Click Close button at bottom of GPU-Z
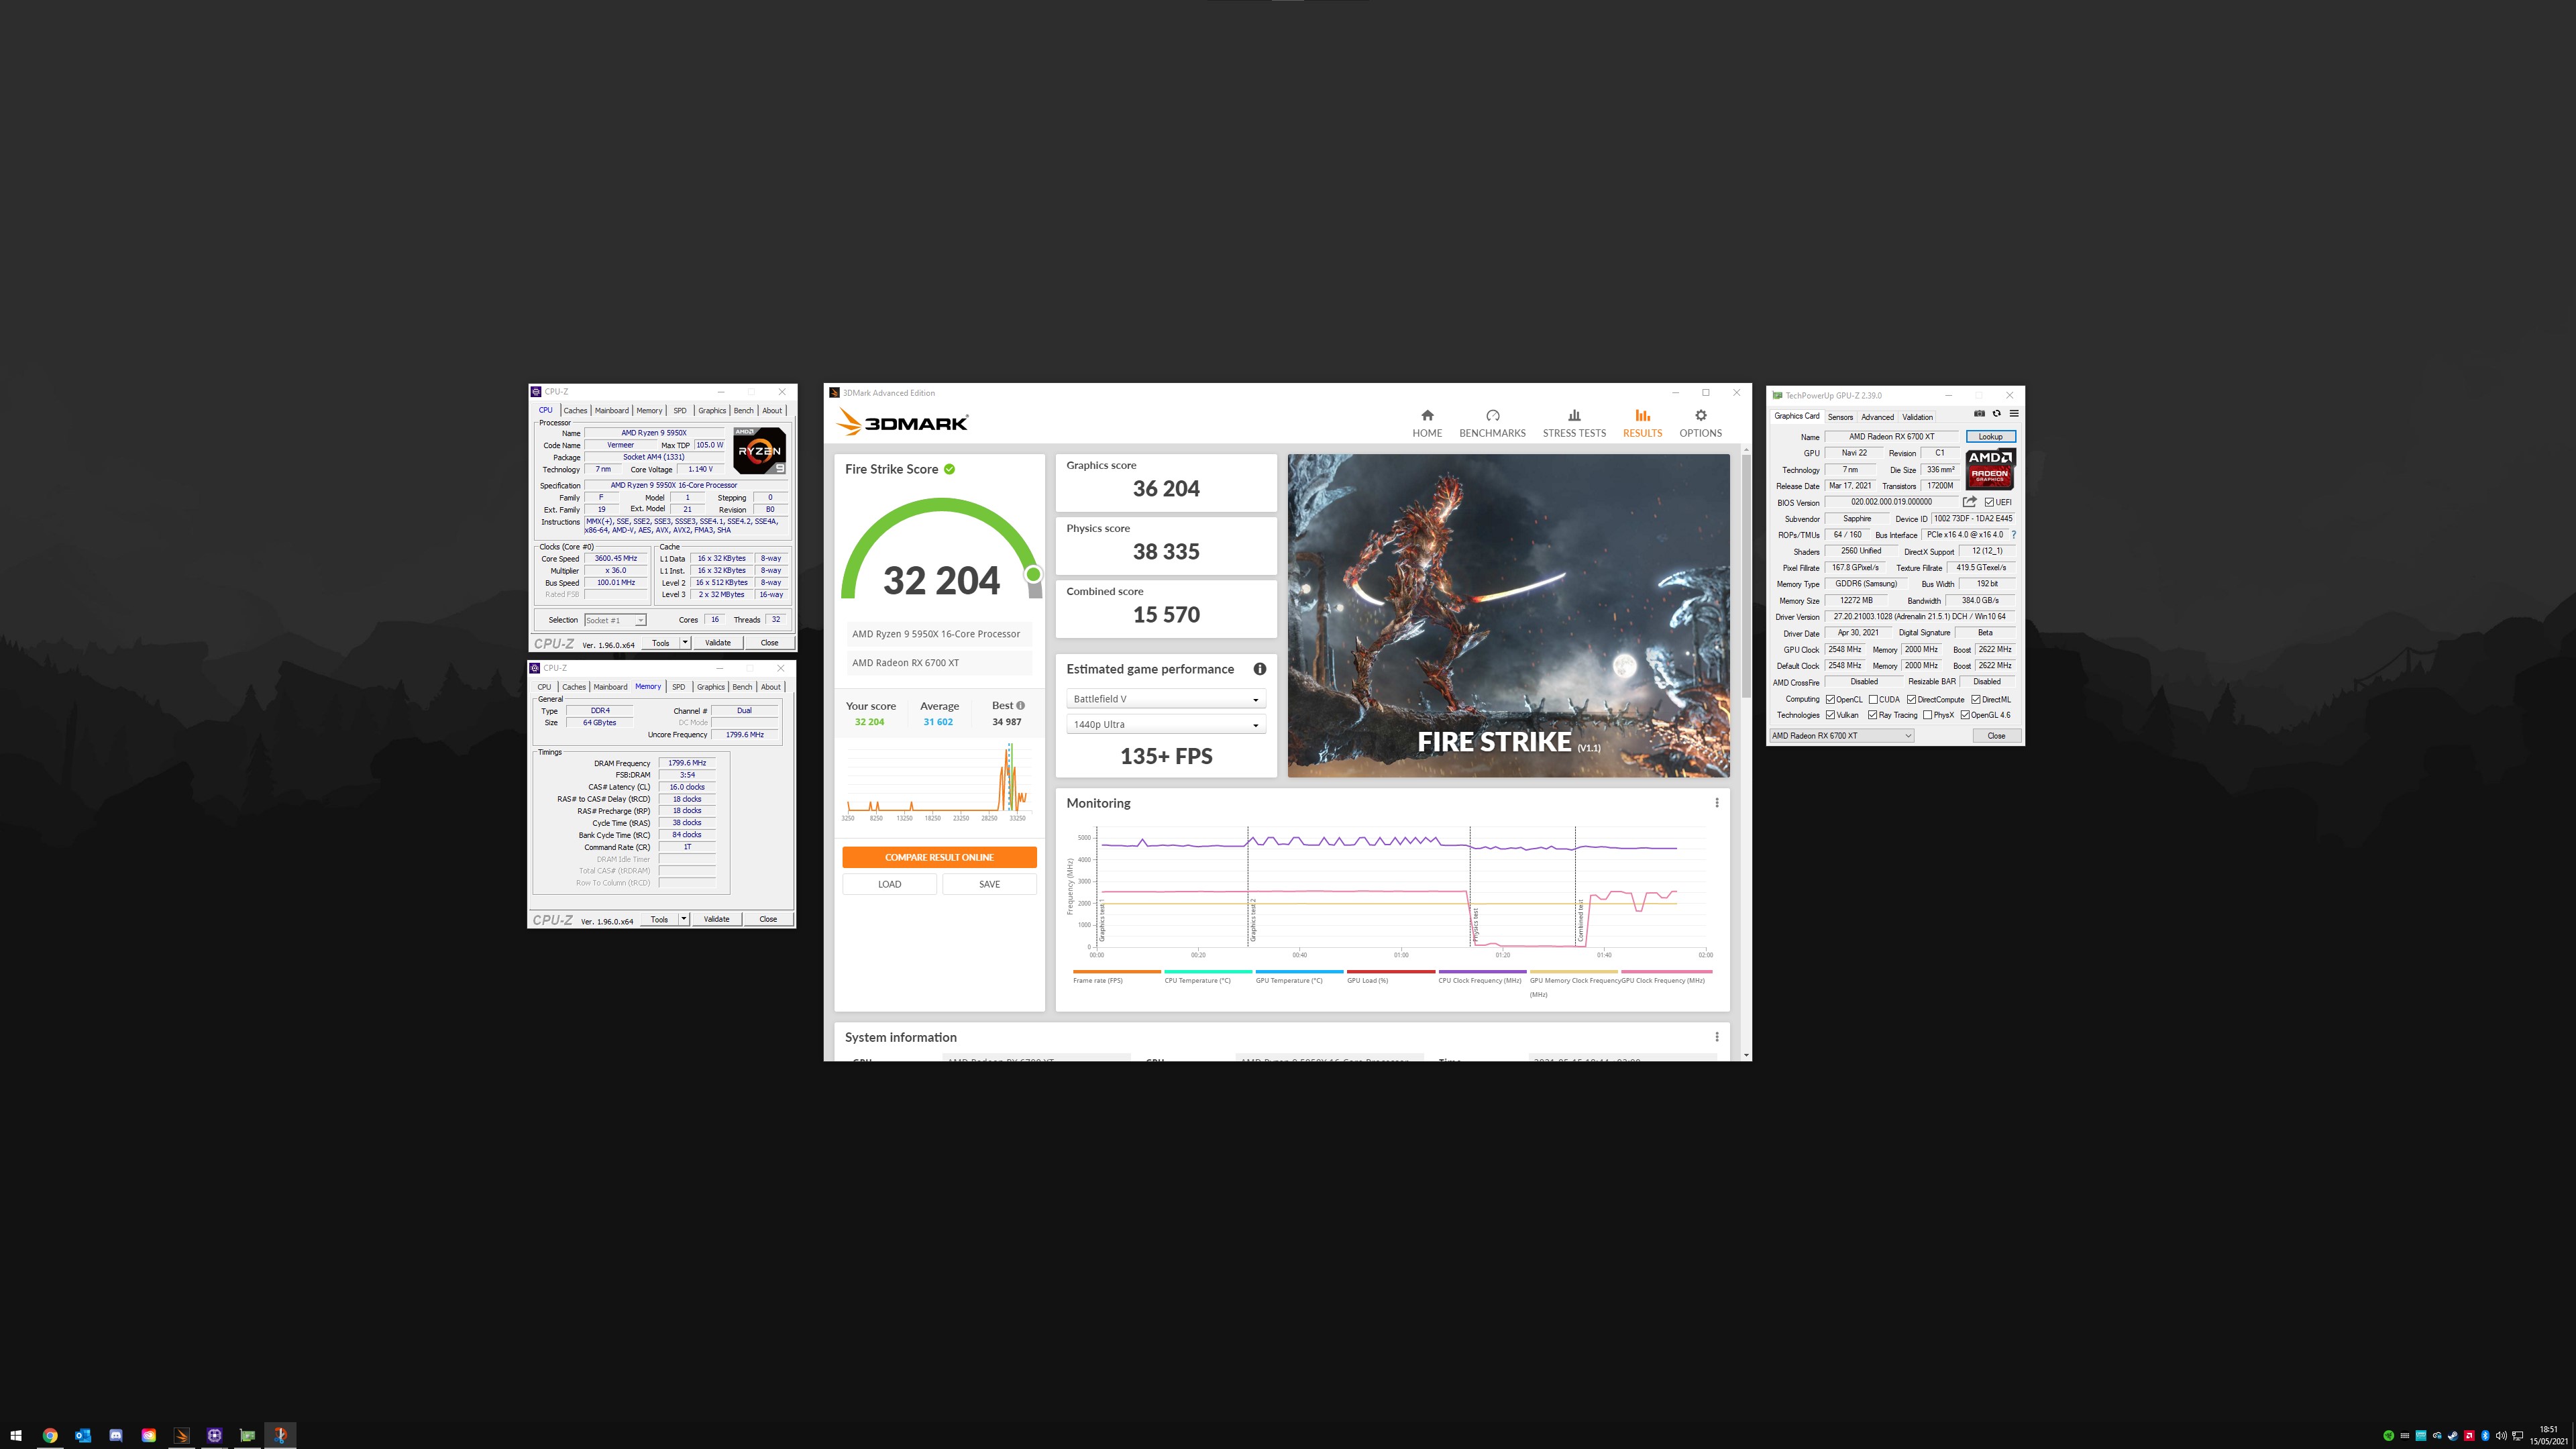Viewport: 2576px width, 1449px height. click(1996, 735)
